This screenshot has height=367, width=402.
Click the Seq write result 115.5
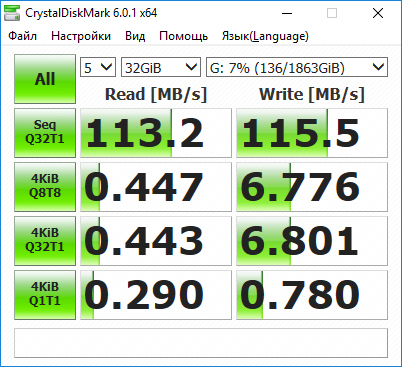312,133
